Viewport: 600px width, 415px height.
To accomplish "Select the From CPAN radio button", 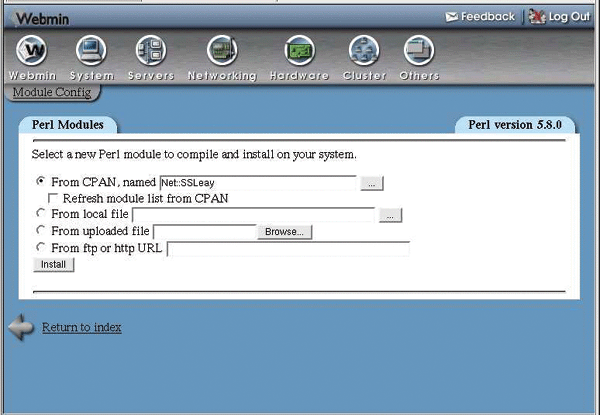I will [41, 182].
